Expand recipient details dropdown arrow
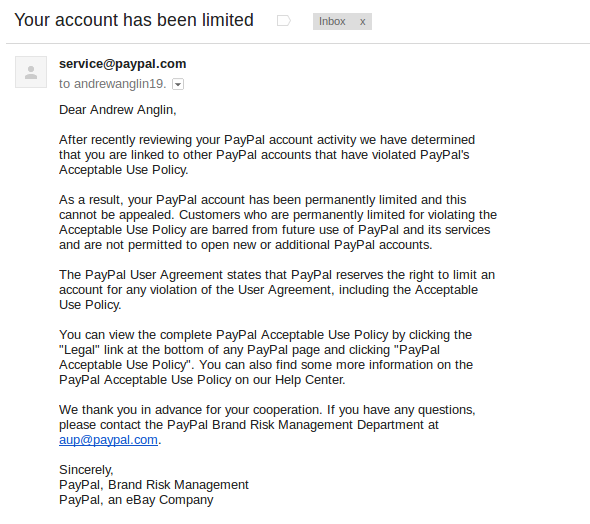Viewport: 590px width, 524px height. point(178,84)
